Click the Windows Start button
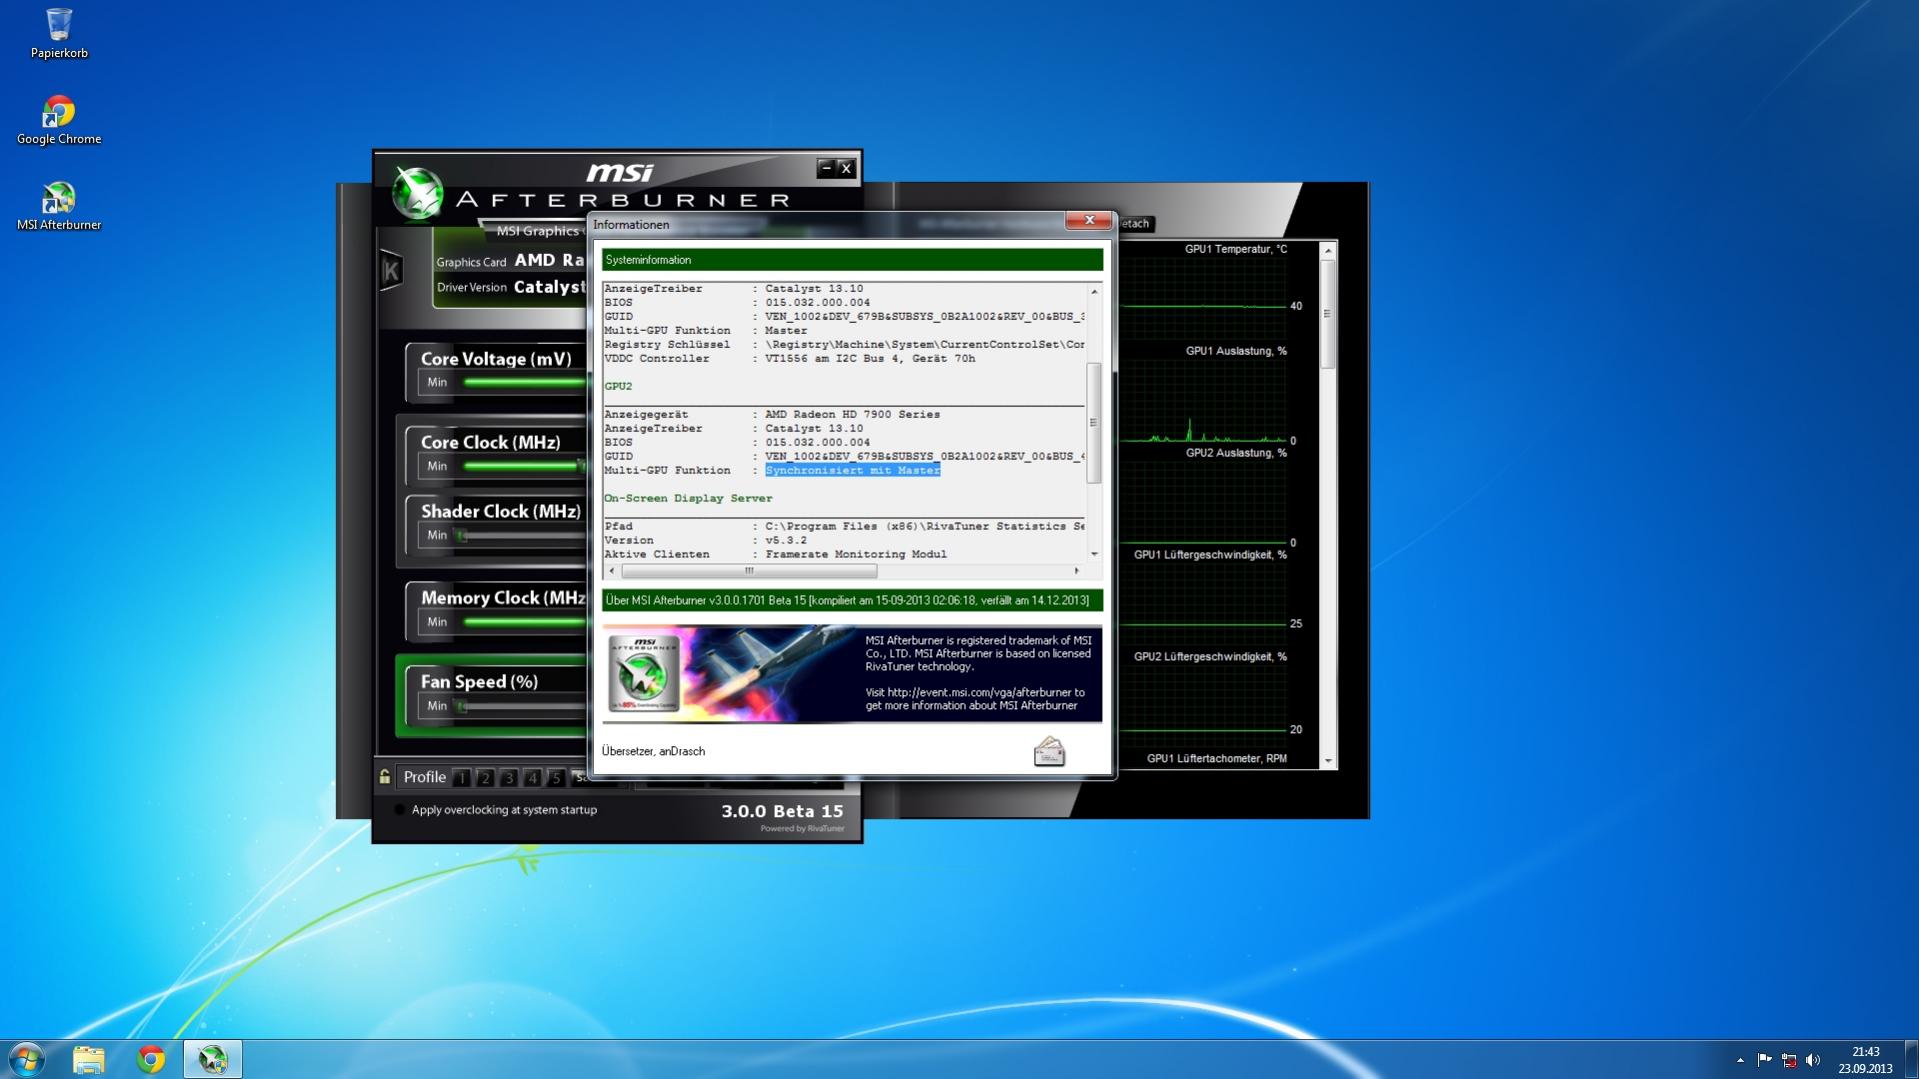Viewport: 1919px width, 1079px height. 27,1059
